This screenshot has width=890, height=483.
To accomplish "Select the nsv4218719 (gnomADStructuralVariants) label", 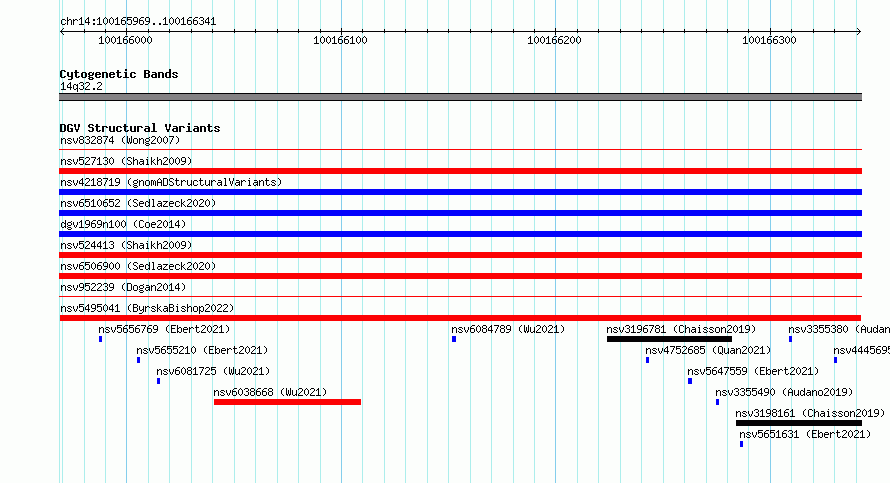I will 171,182.
